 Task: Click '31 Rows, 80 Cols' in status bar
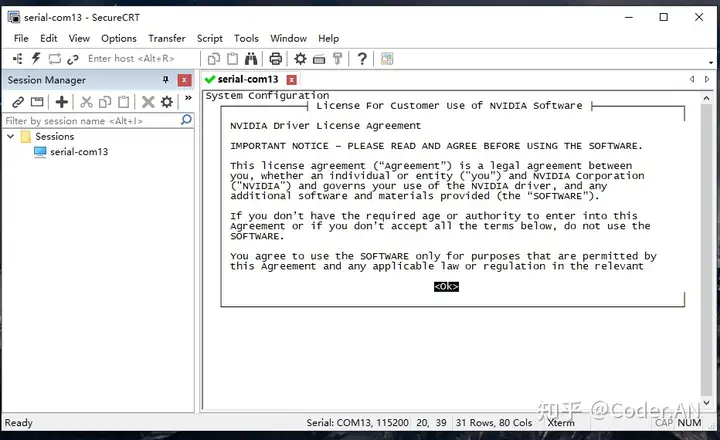[494, 423]
